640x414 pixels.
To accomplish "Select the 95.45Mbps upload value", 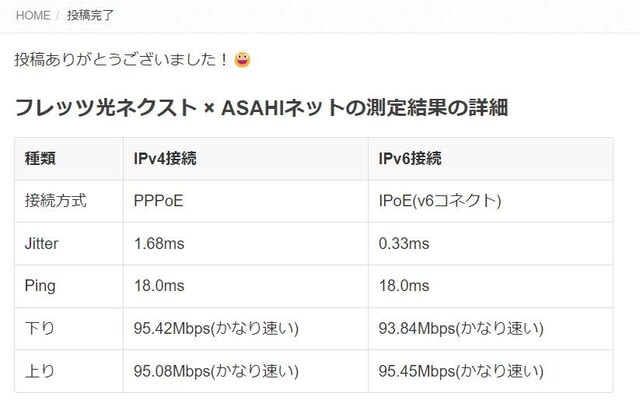I will click(461, 371).
